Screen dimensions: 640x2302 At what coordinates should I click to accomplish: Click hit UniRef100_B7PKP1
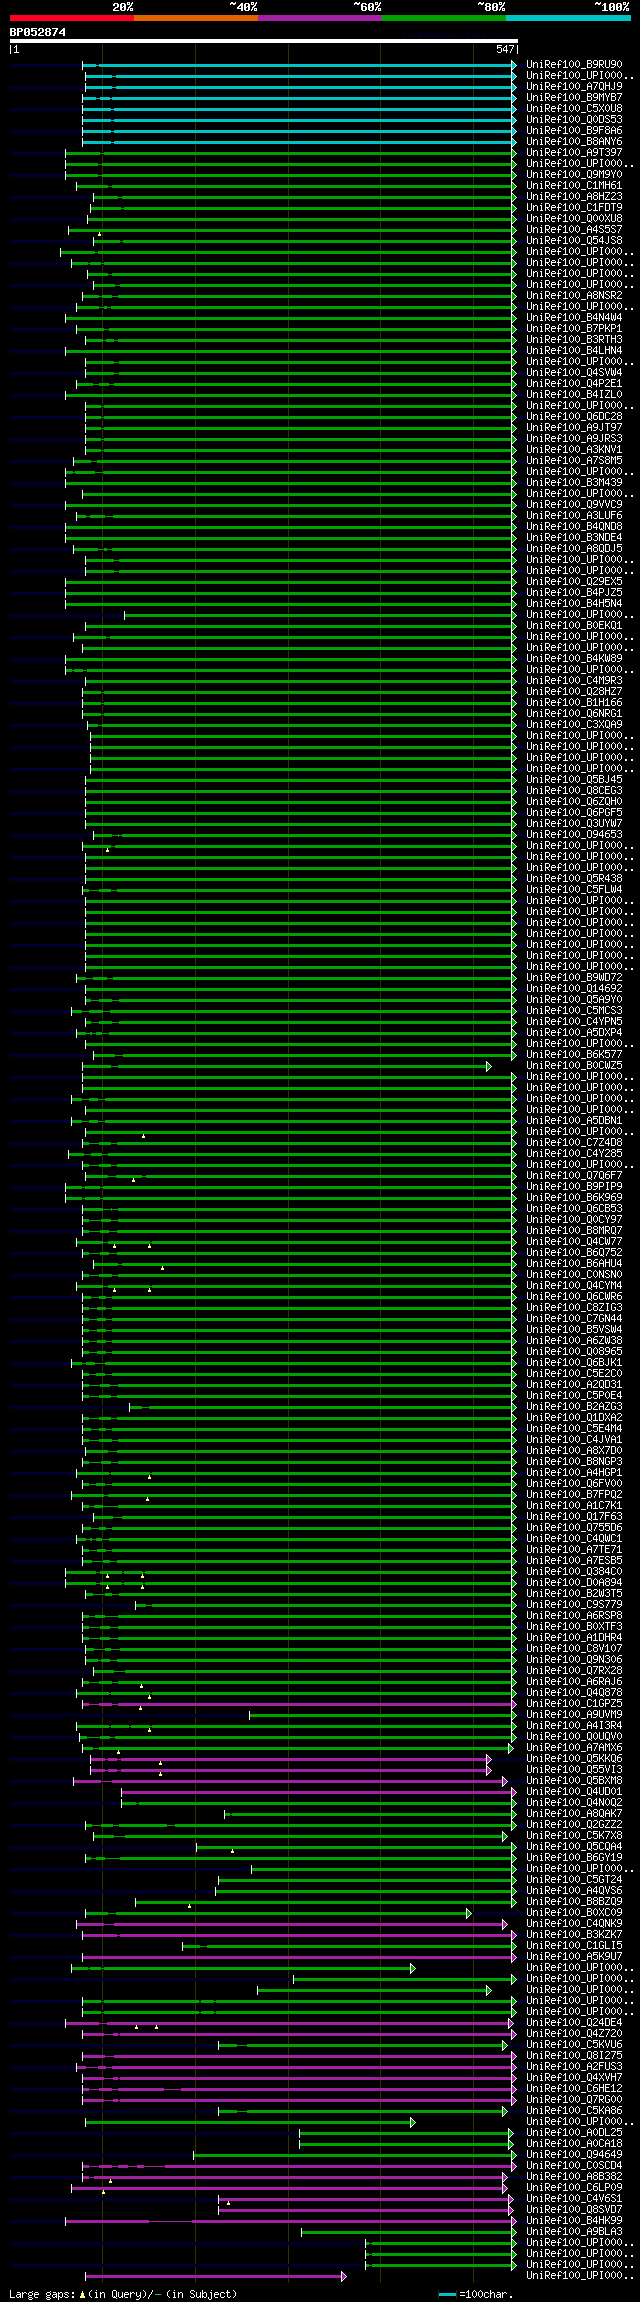click(x=574, y=329)
